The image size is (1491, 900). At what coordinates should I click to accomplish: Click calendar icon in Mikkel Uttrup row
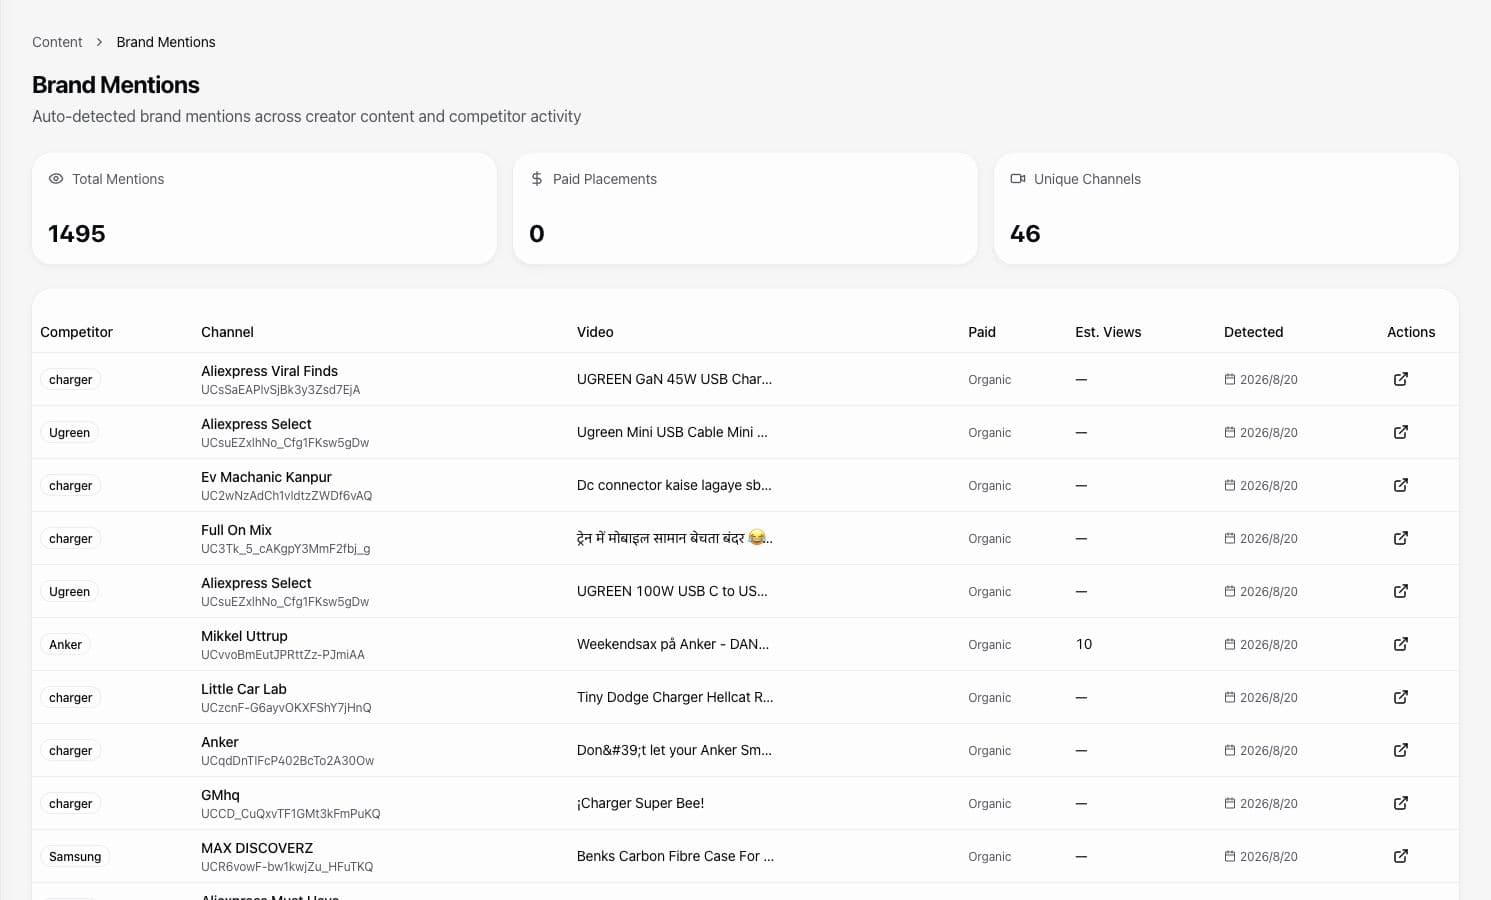coord(1230,645)
